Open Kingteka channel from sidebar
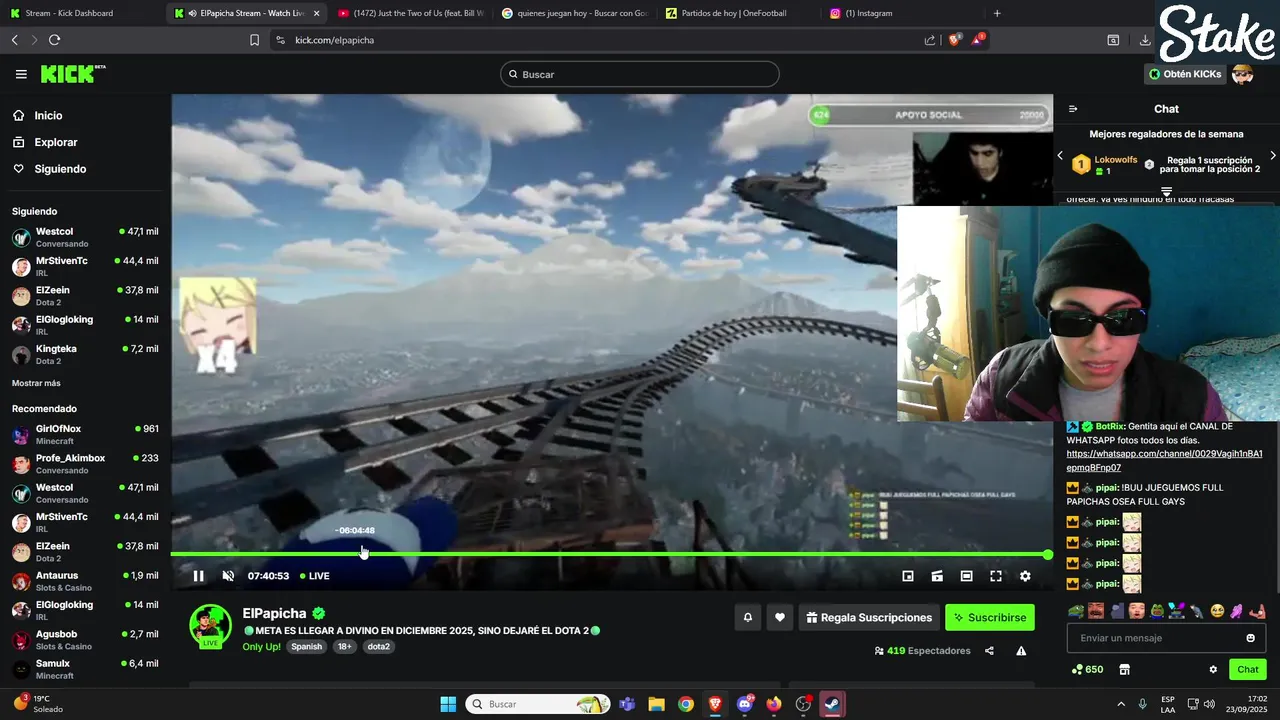The height and width of the screenshot is (720, 1280). (x=85, y=354)
